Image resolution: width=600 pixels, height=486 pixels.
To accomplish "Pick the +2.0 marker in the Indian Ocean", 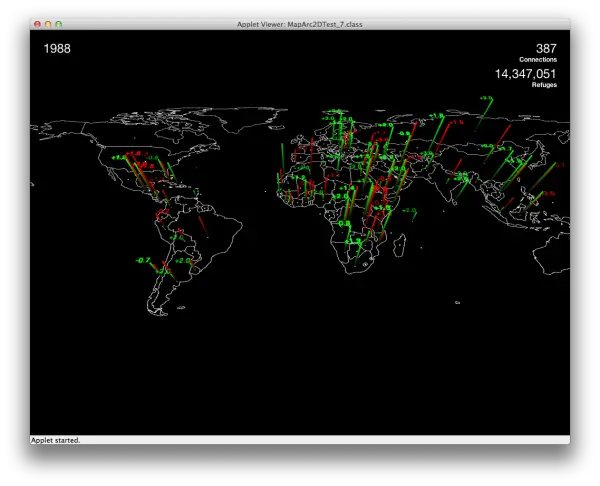I will [409, 210].
